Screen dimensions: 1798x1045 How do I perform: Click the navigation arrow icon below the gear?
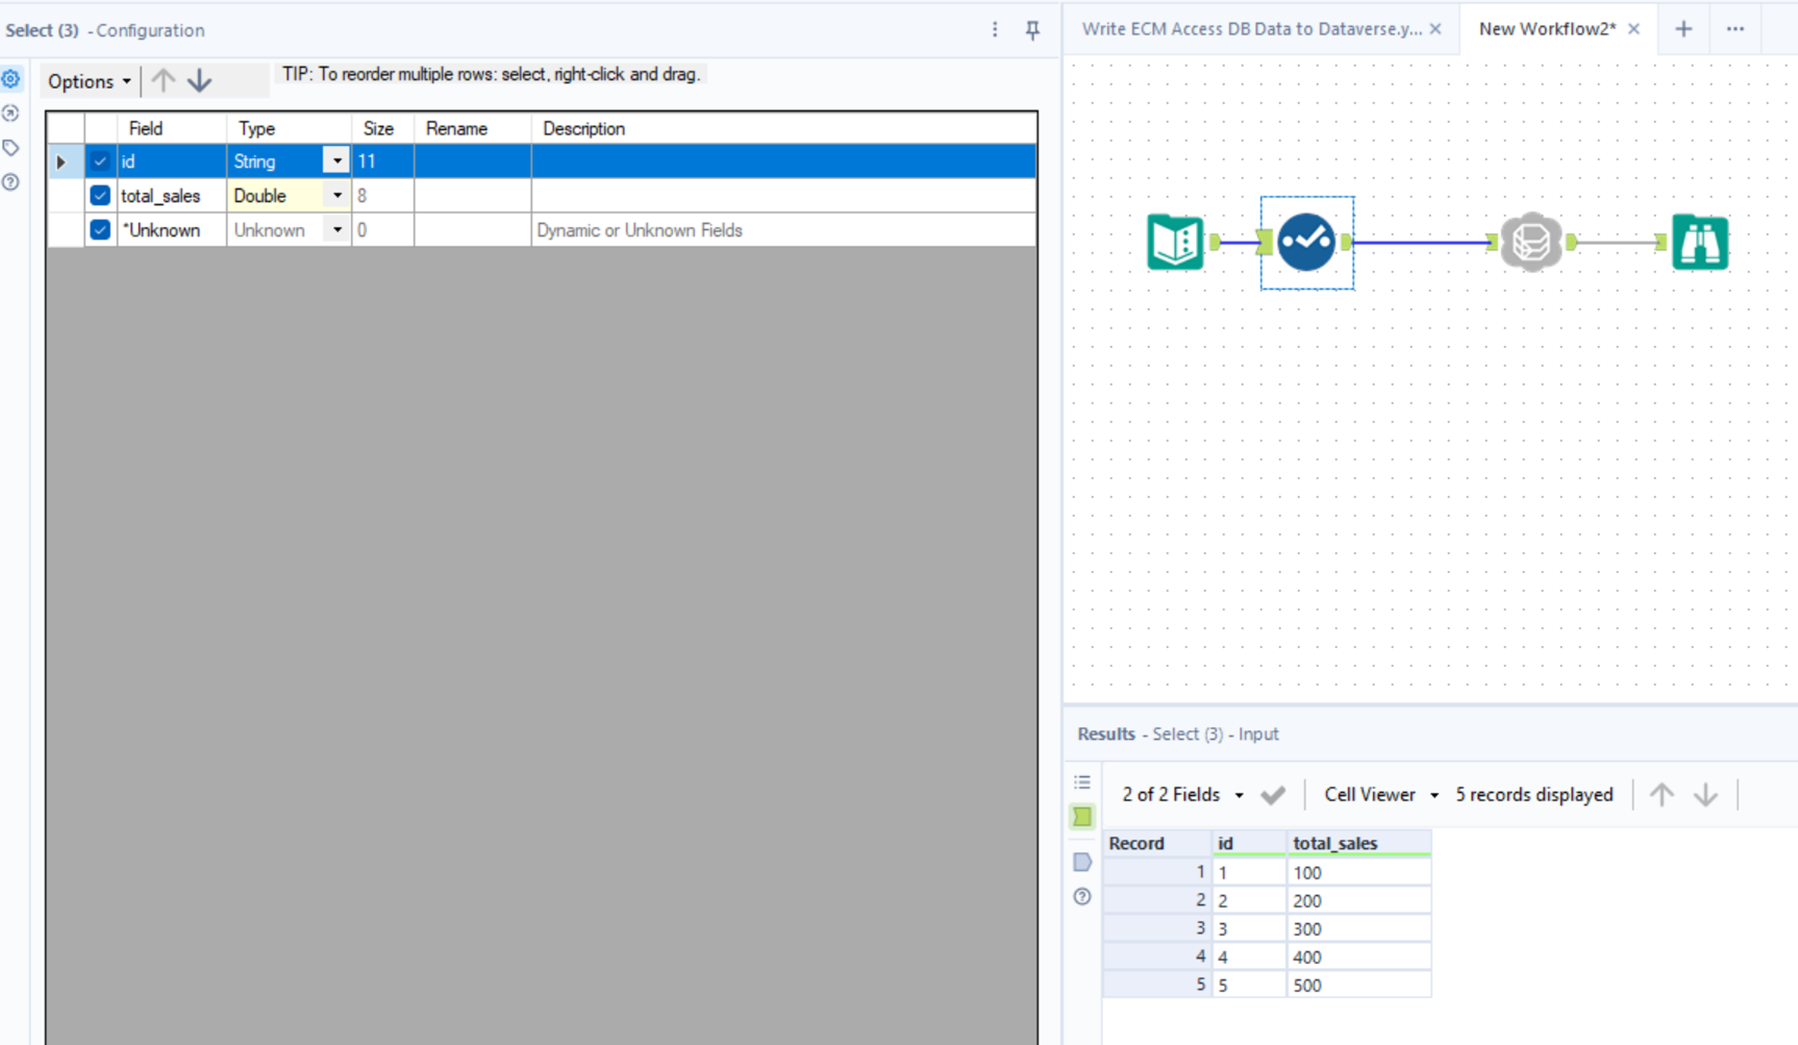(11, 113)
